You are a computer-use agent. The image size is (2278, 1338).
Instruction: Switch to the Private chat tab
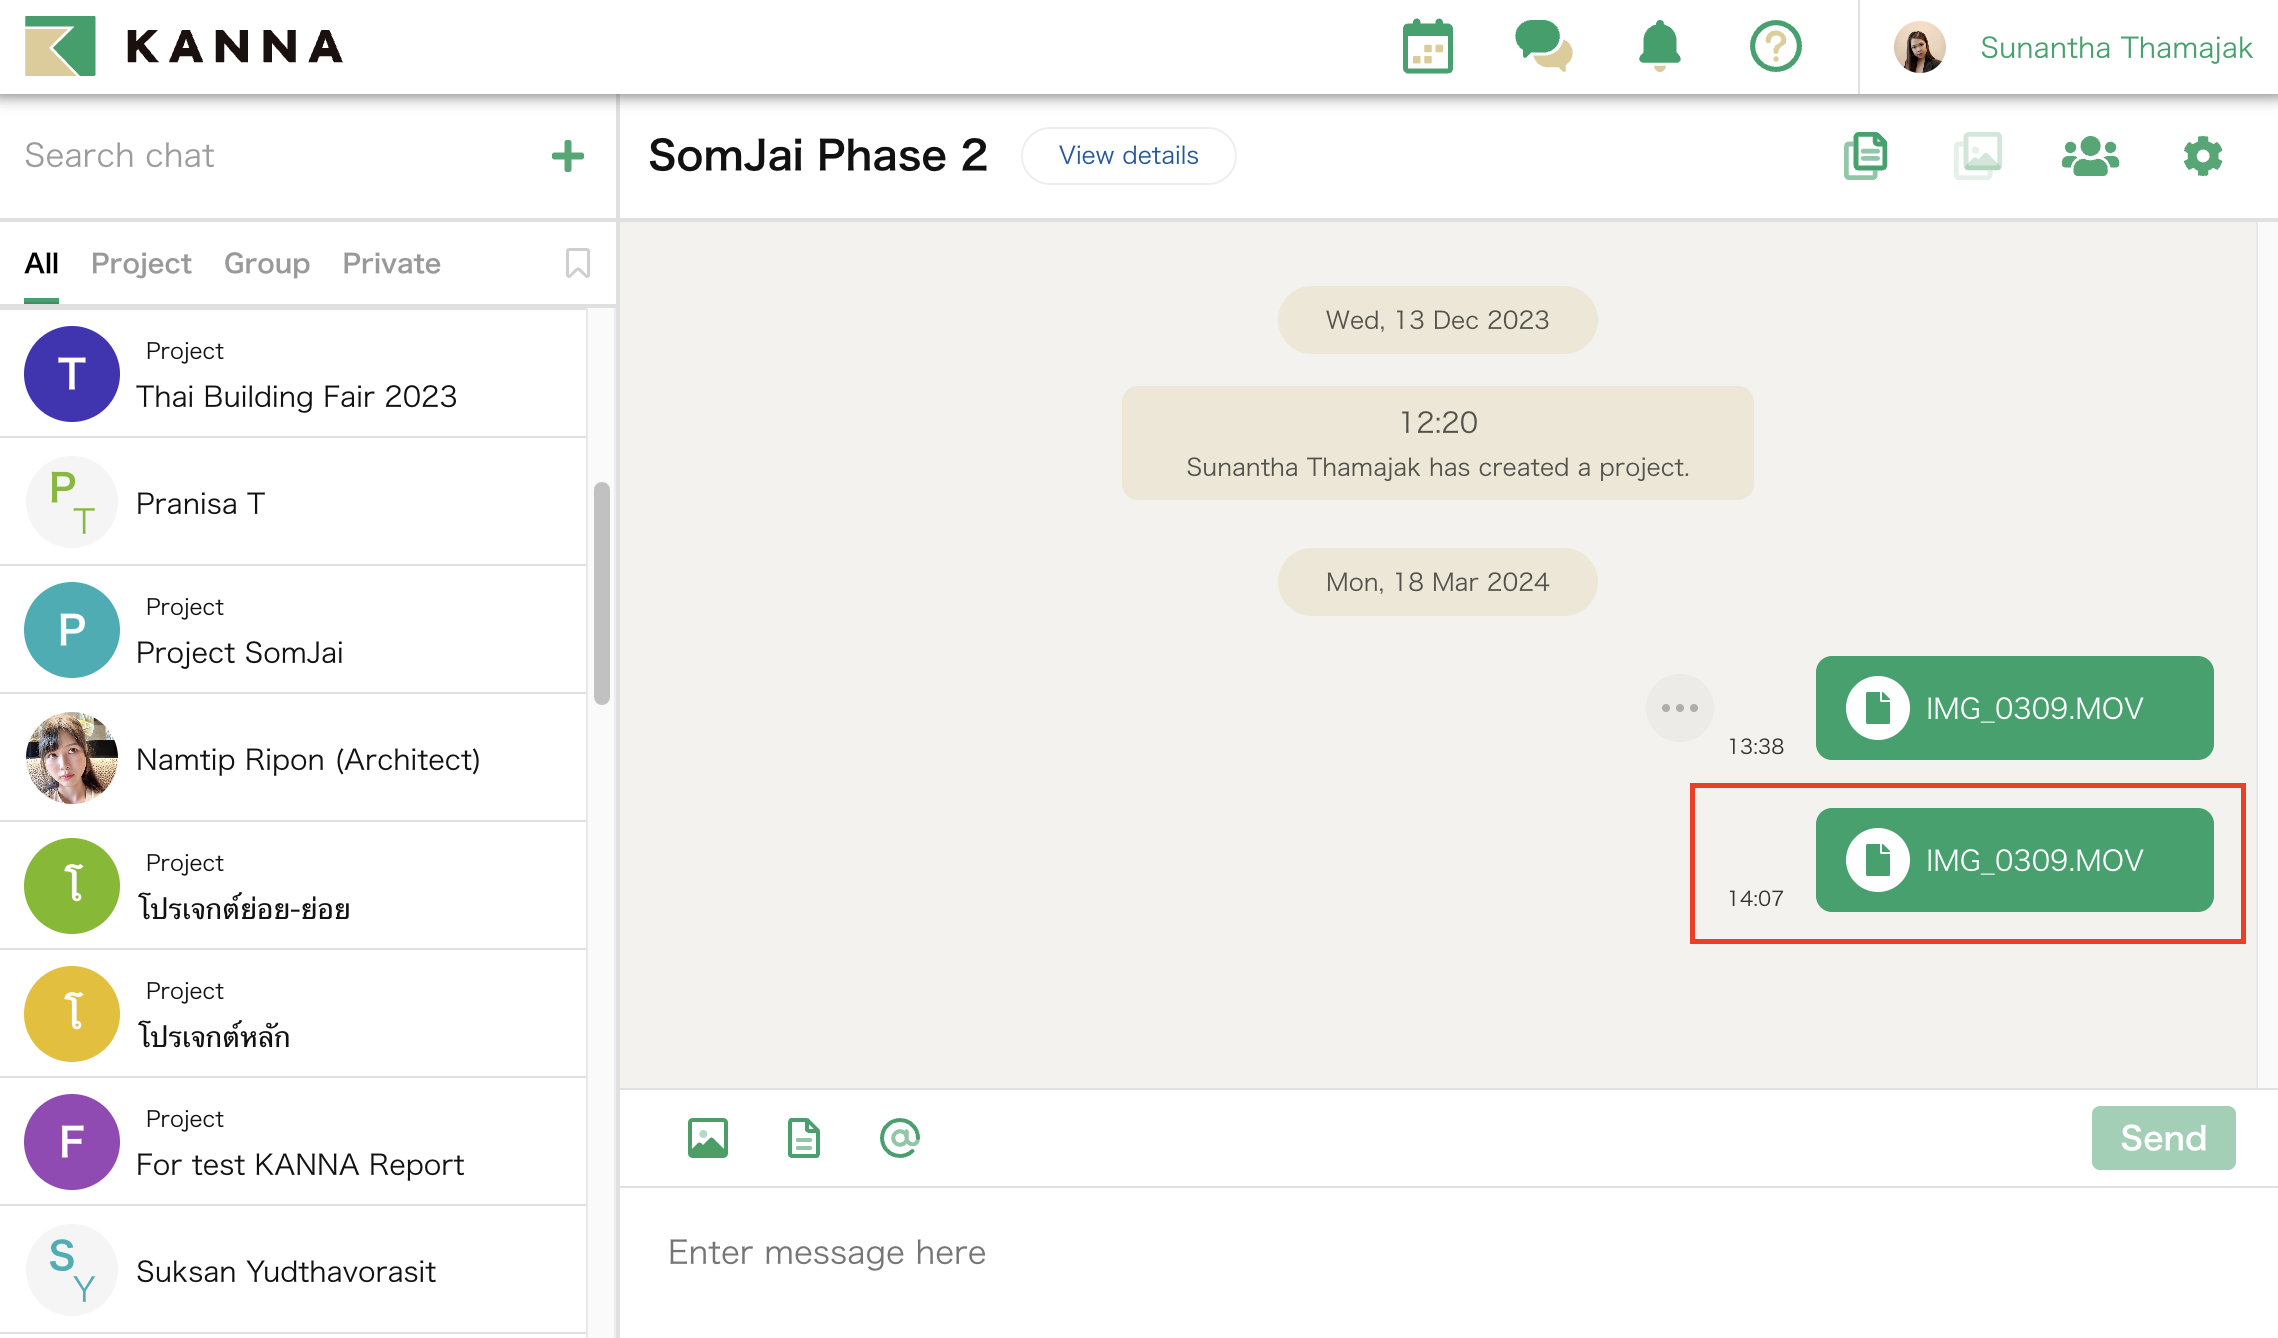[x=391, y=263]
